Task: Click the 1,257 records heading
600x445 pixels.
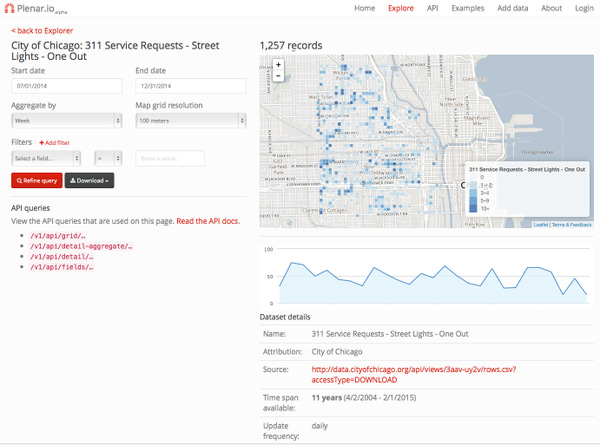Action: pos(291,46)
